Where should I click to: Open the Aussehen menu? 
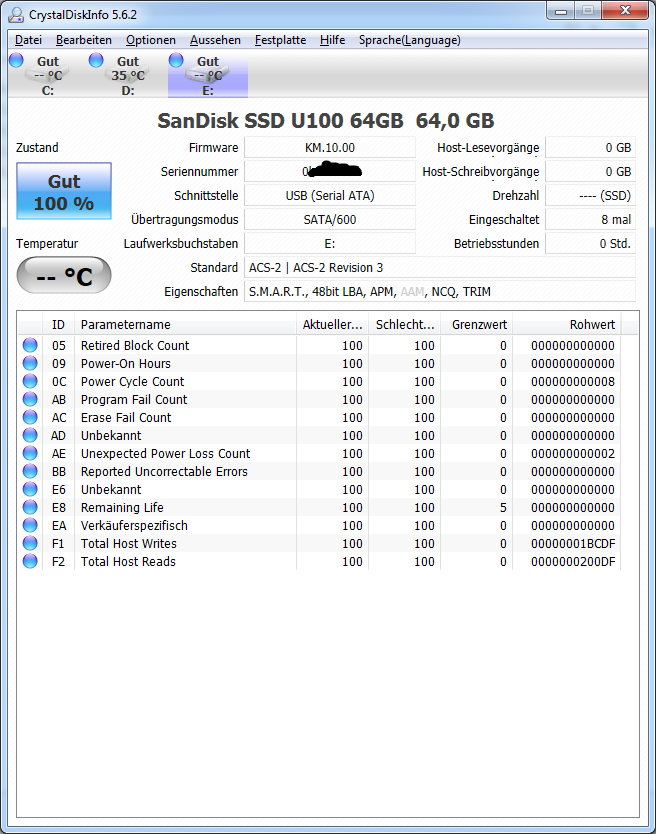215,40
